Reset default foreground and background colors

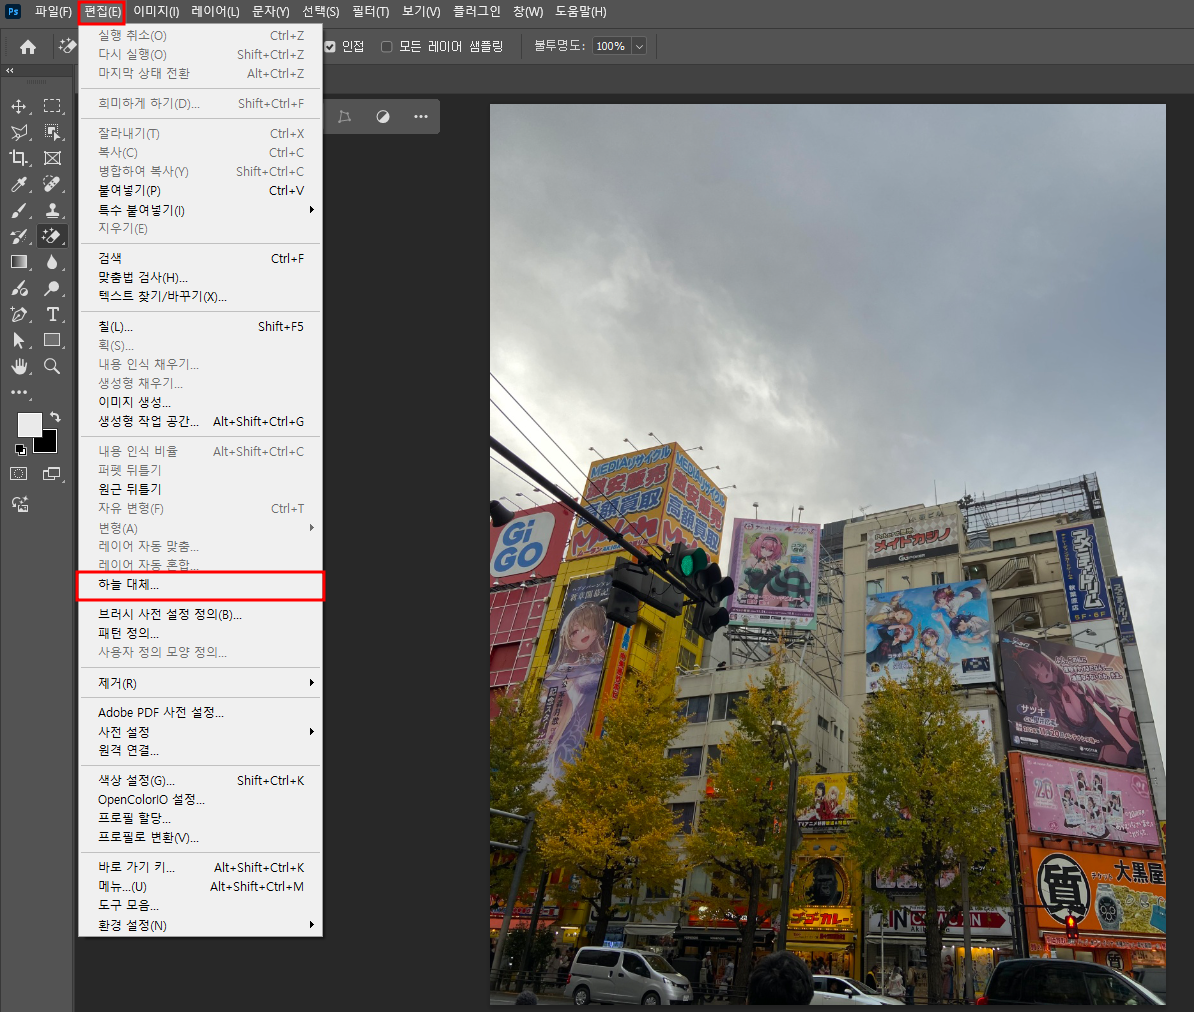point(21,450)
